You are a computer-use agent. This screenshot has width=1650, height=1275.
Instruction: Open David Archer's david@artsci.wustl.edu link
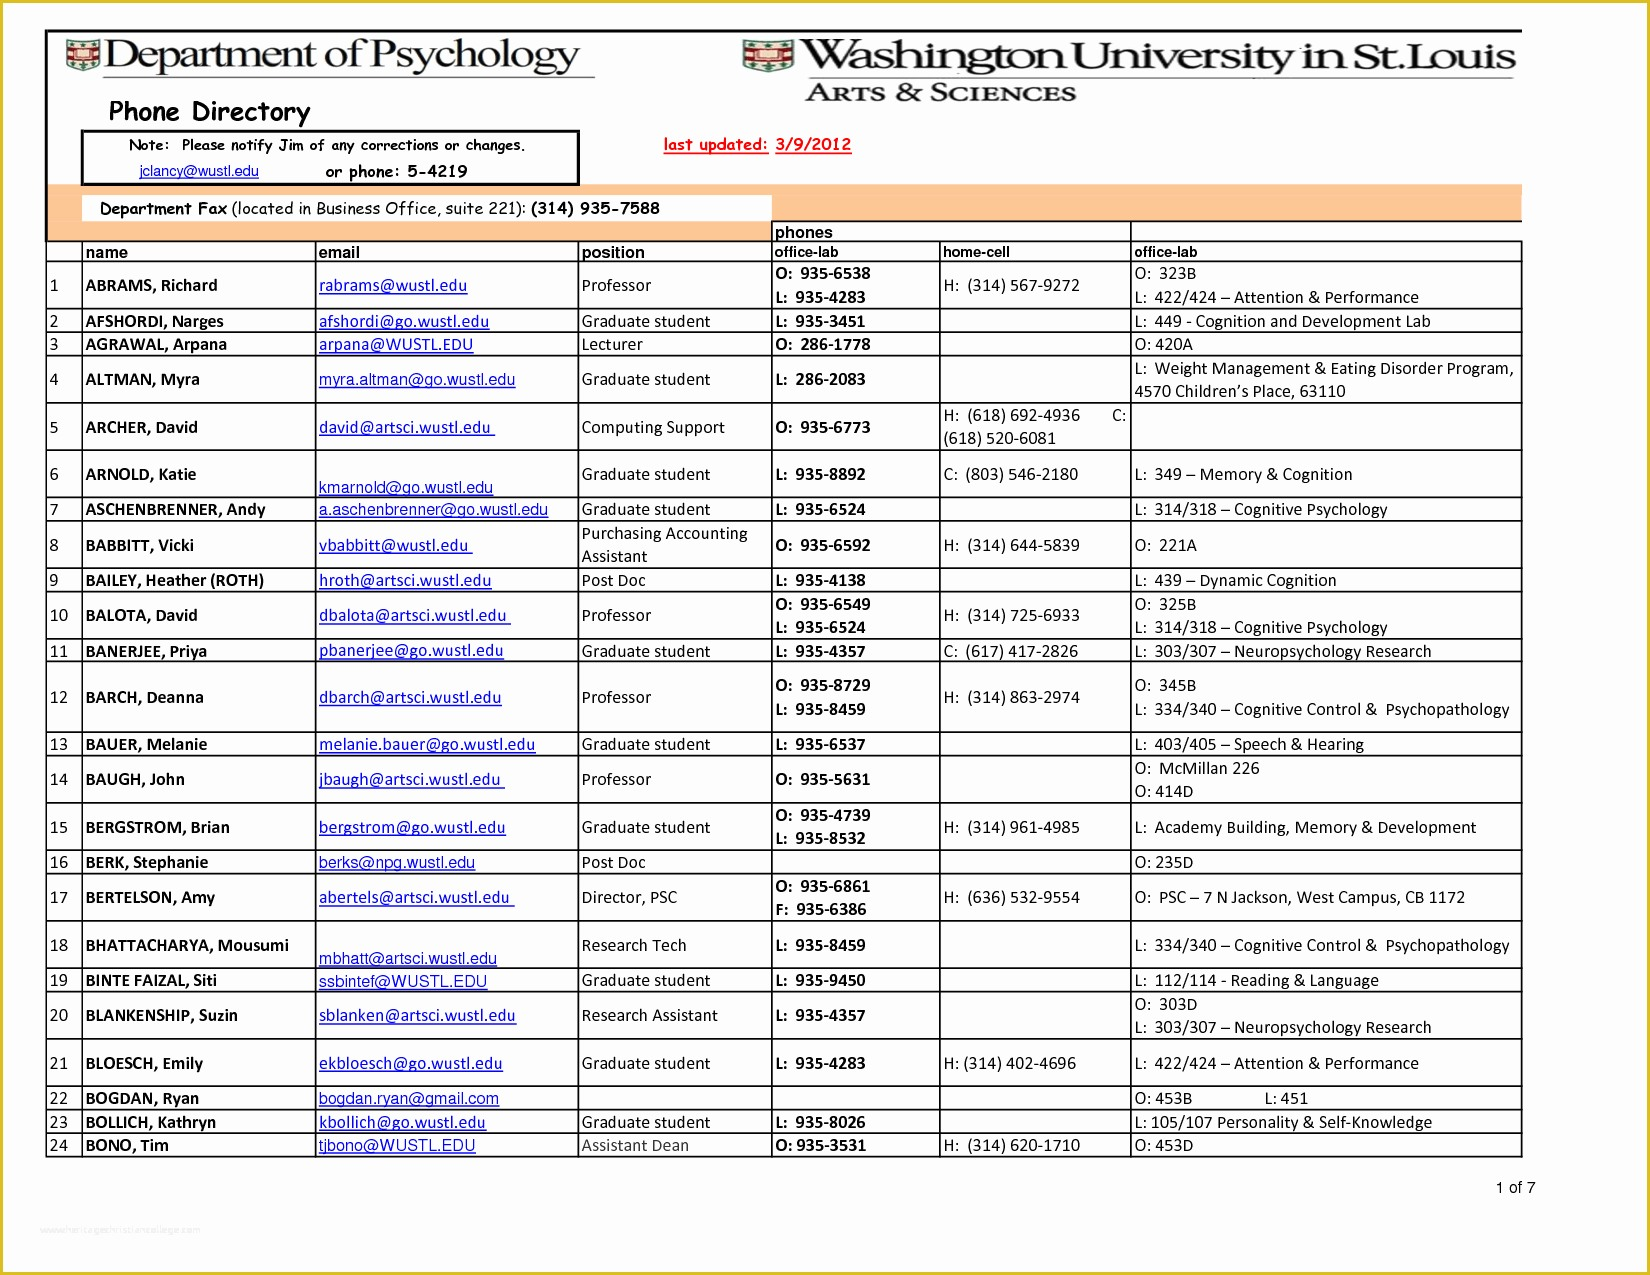point(405,427)
